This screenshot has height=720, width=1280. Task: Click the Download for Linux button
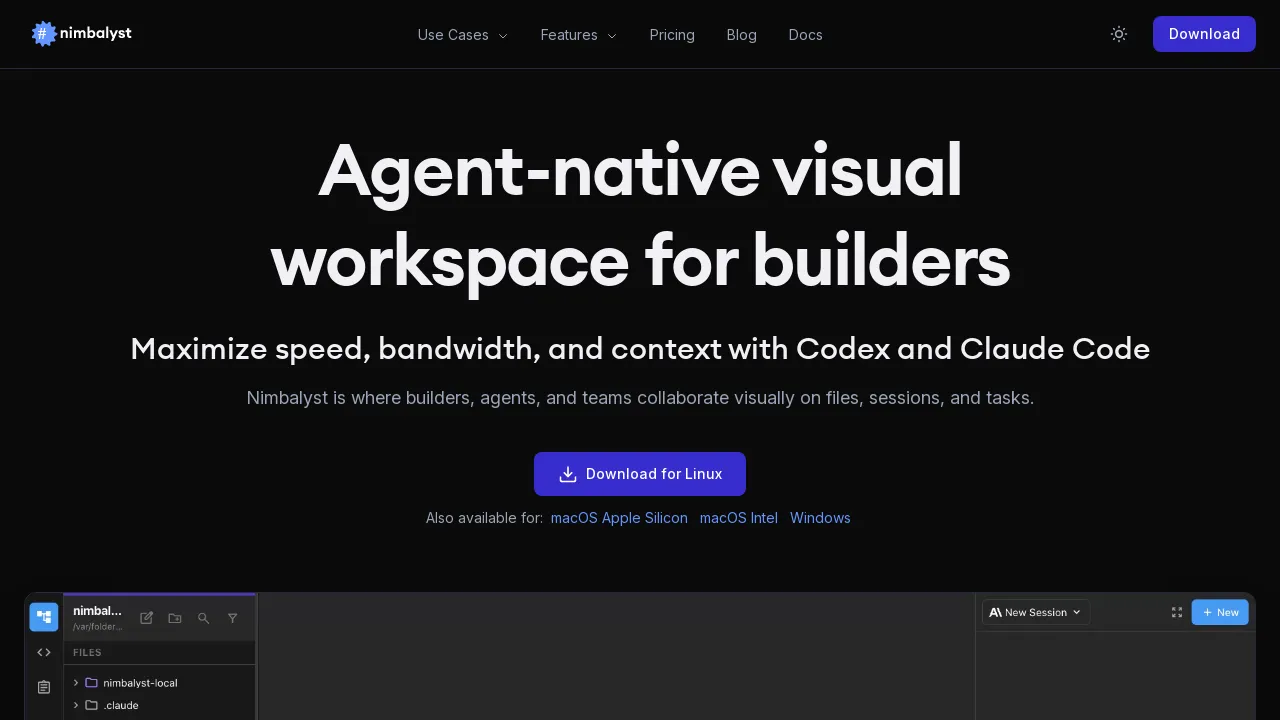click(640, 474)
